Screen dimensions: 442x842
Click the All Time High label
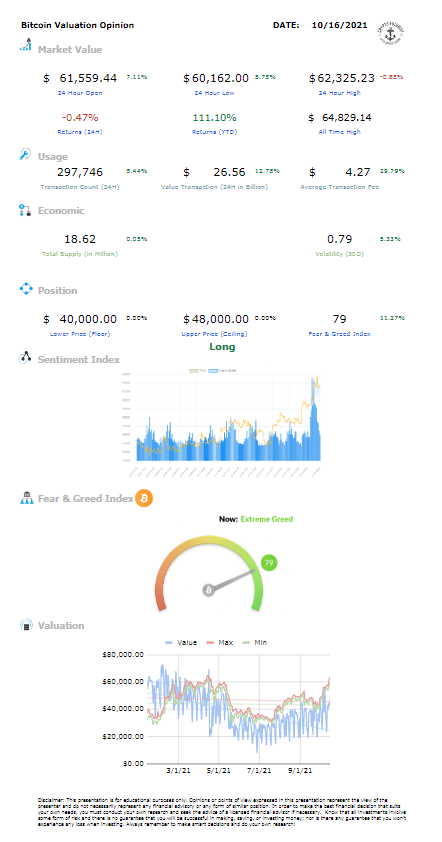pyautogui.click(x=339, y=132)
